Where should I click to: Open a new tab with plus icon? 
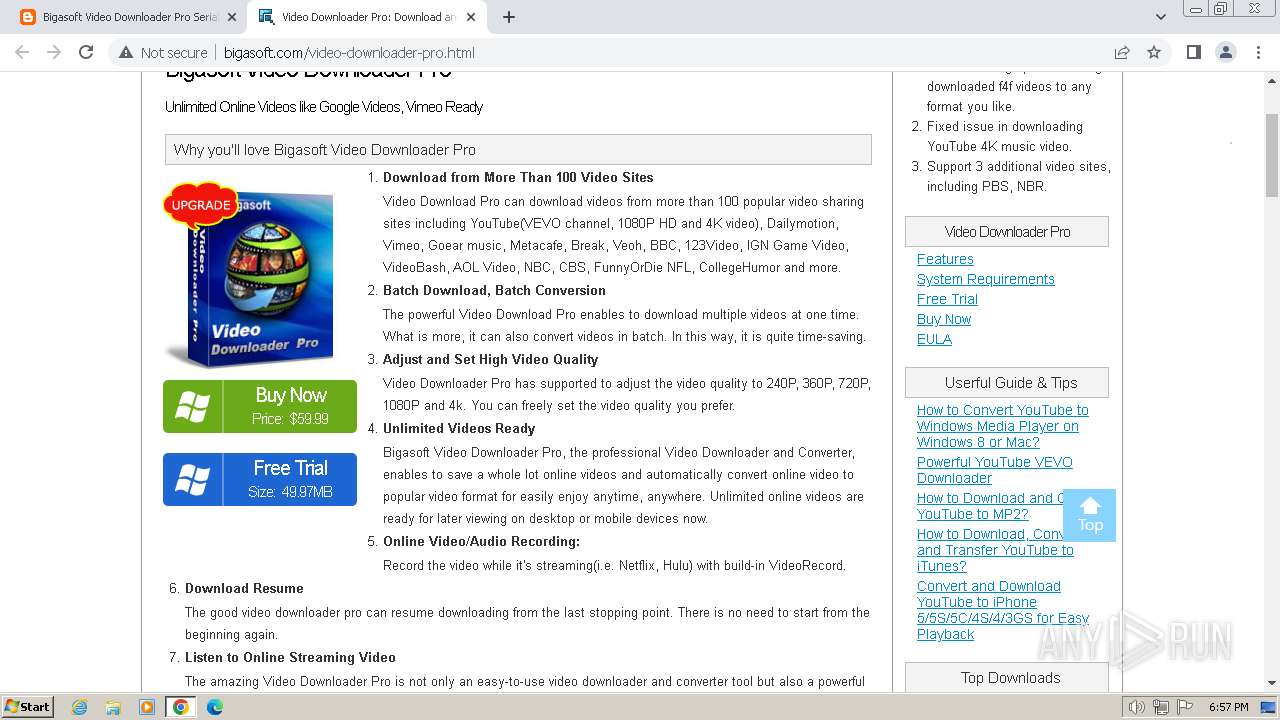[x=509, y=17]
